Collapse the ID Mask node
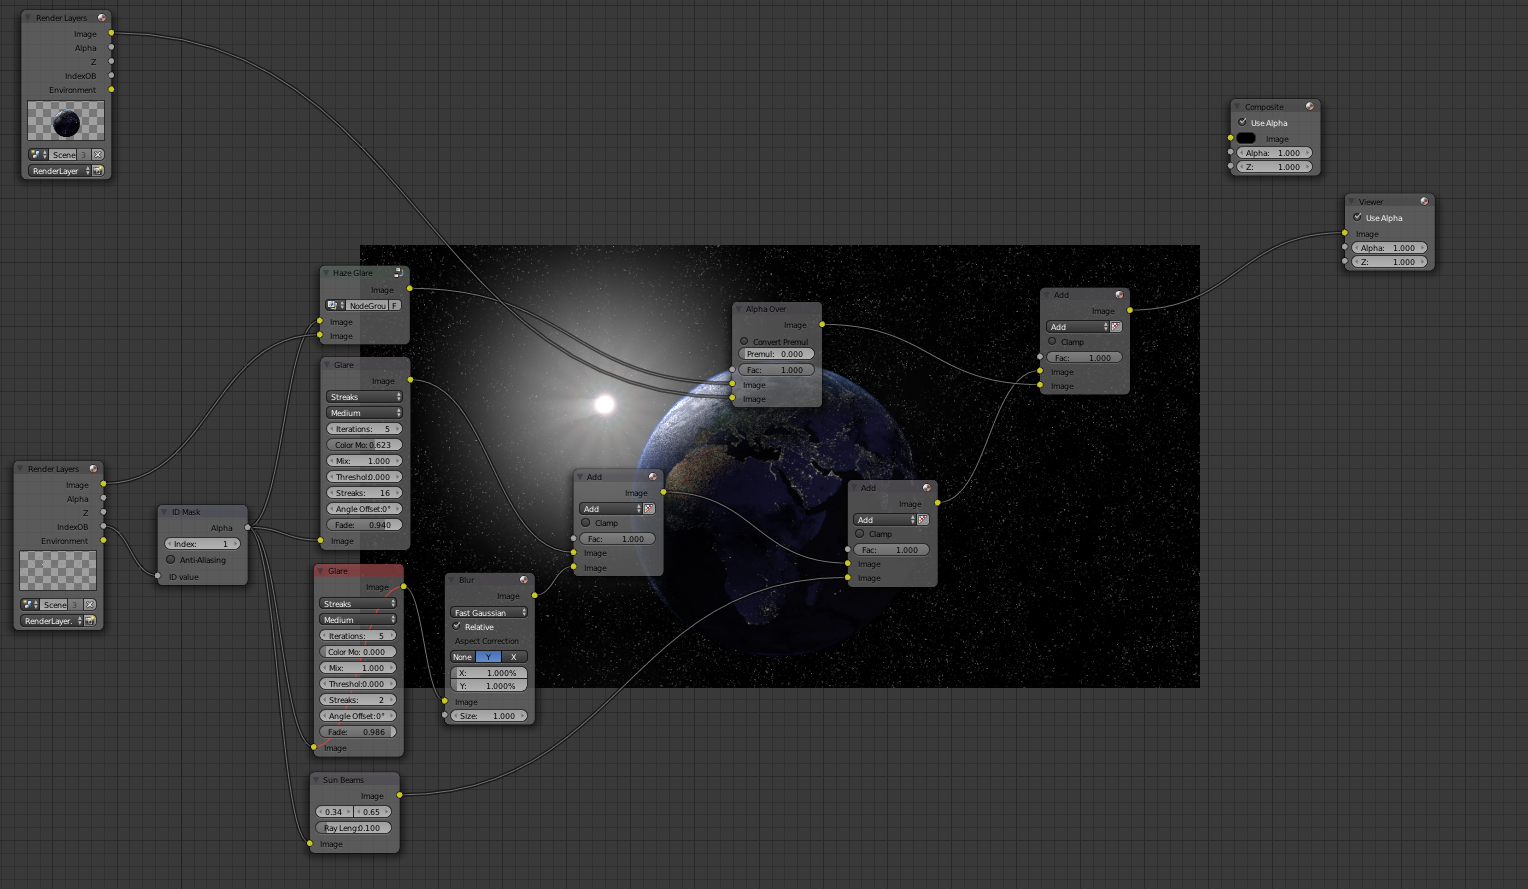Screen dimensions: 1528x889 164,512
